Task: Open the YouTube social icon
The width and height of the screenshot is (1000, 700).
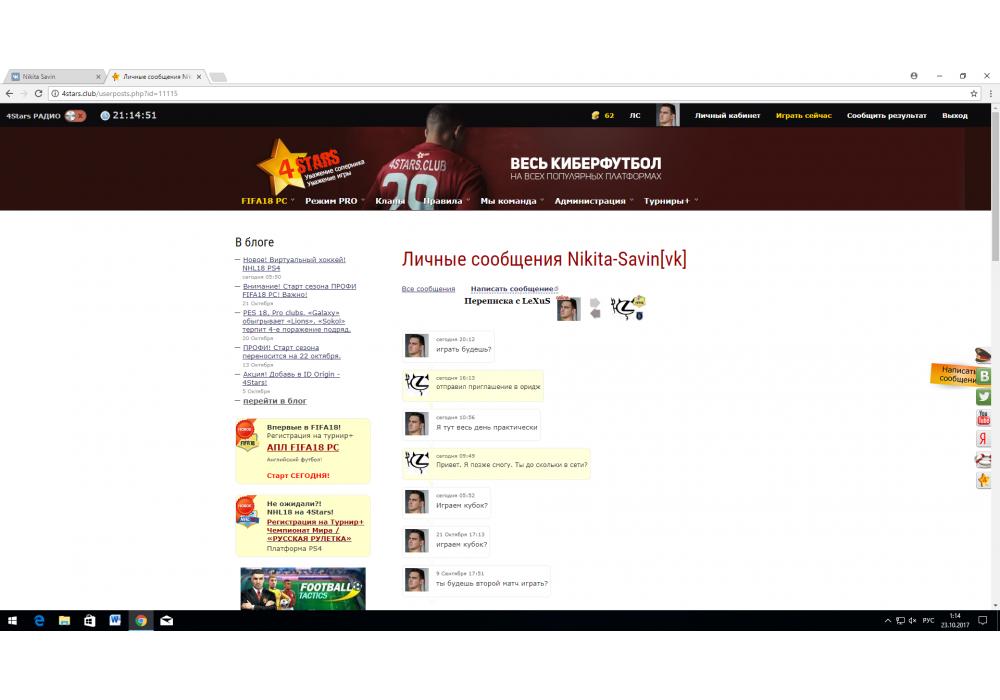Action: [983, 418]
